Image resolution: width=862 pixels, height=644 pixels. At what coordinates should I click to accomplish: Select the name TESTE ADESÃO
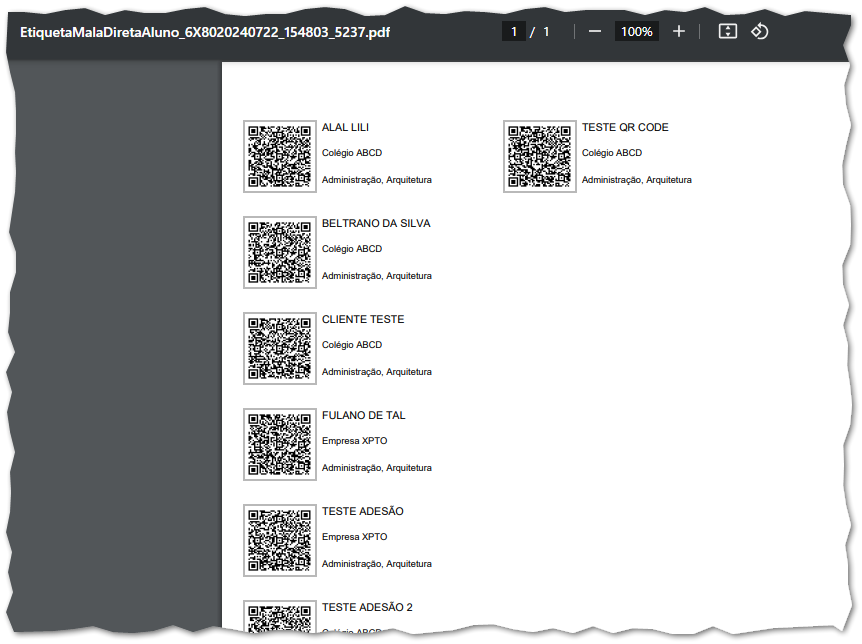(x=363, y=511)
